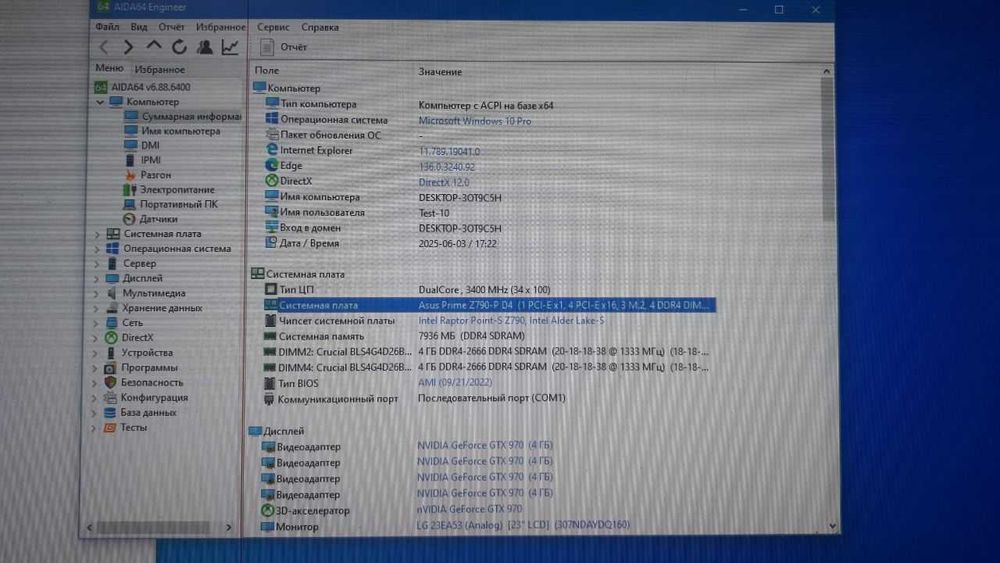Open the Microsoft Windows 10 Pro link
The height and width of the screenshot is (563, 1000).
(x=474, y=121)
